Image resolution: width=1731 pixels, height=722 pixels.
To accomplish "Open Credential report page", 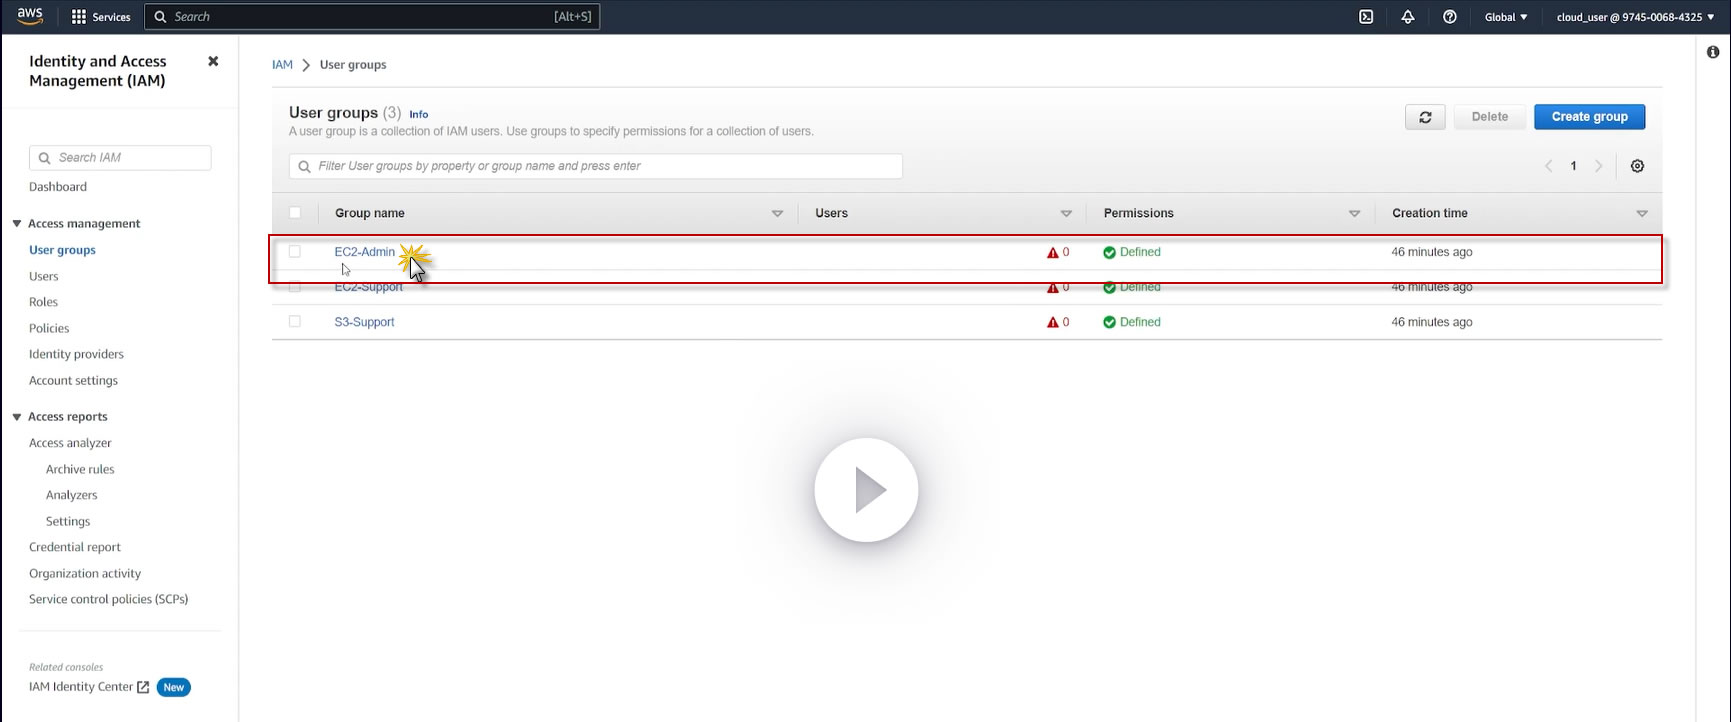I will [75, 547].
